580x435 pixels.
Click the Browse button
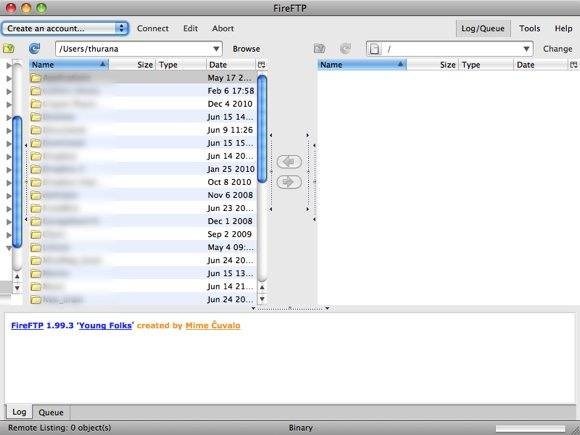click(x=246, y=49)
